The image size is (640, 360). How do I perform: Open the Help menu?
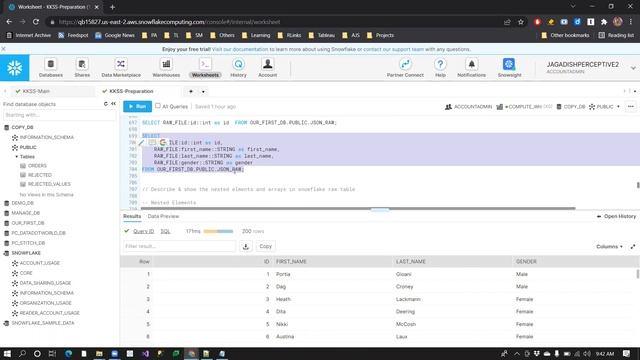click(x=440, y=68)
